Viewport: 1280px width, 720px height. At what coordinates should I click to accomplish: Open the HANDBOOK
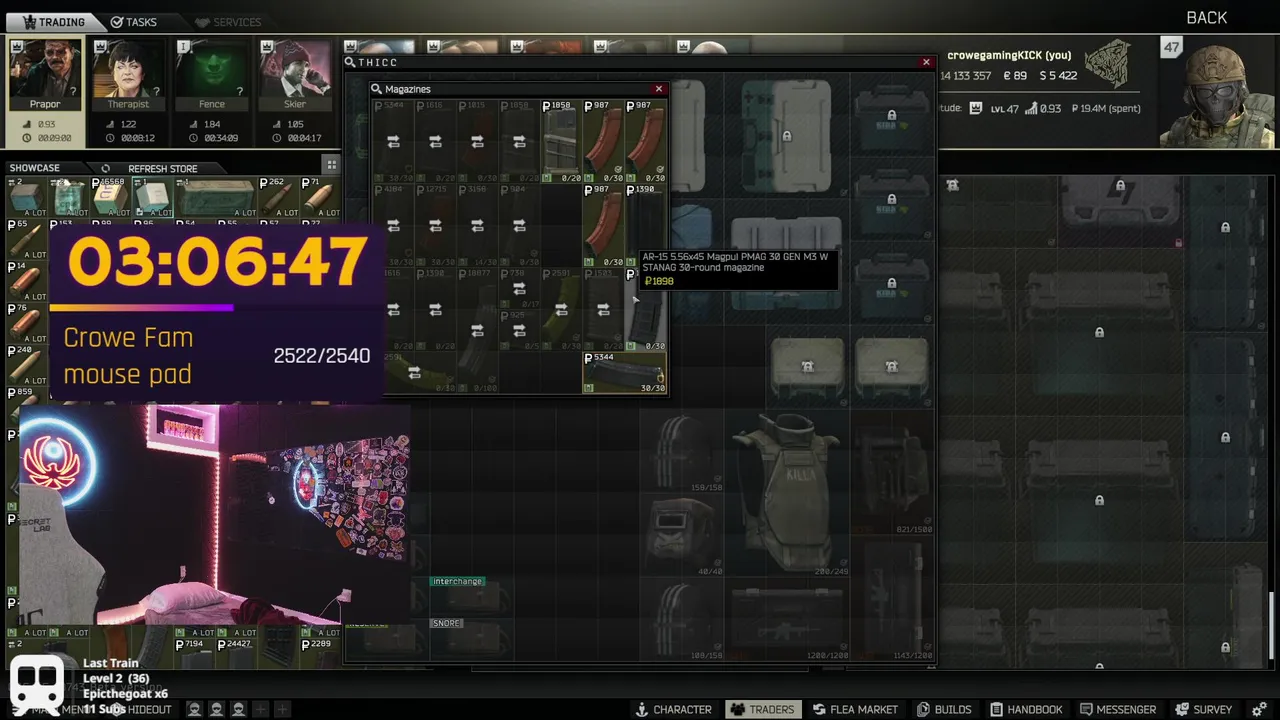tap(1025, 709)
